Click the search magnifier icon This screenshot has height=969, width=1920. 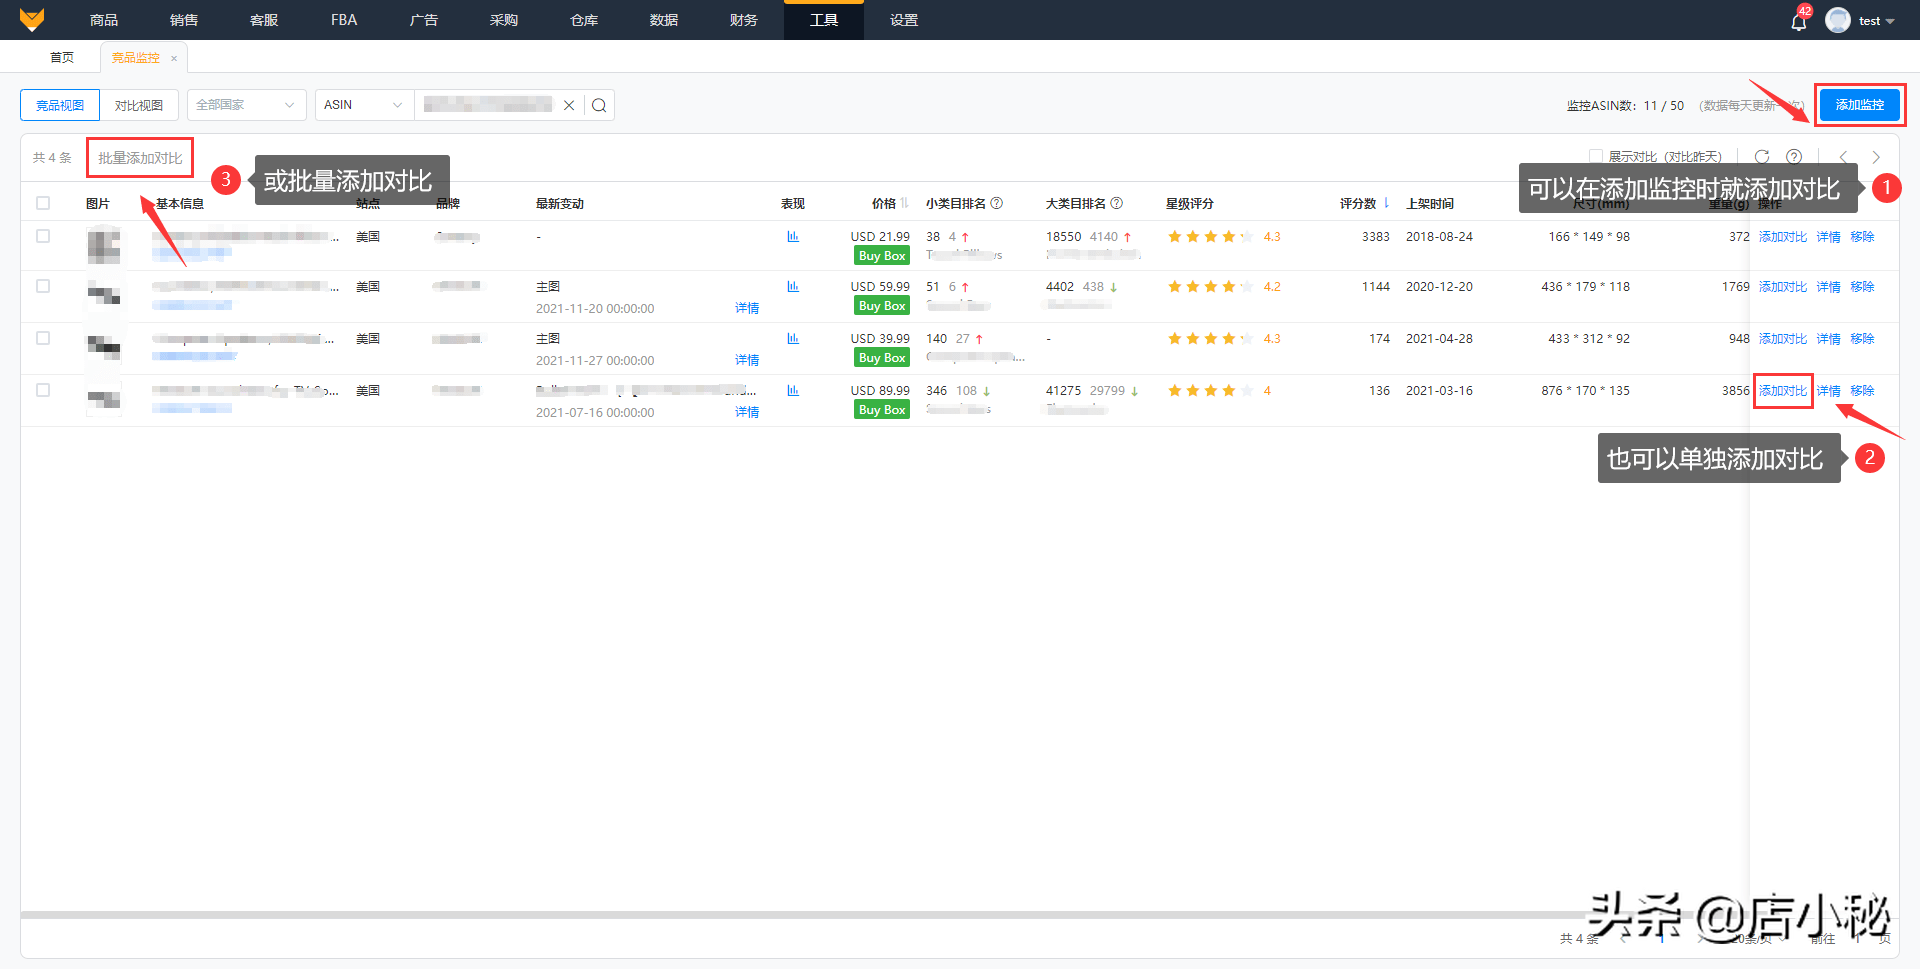tap(598, 104)
